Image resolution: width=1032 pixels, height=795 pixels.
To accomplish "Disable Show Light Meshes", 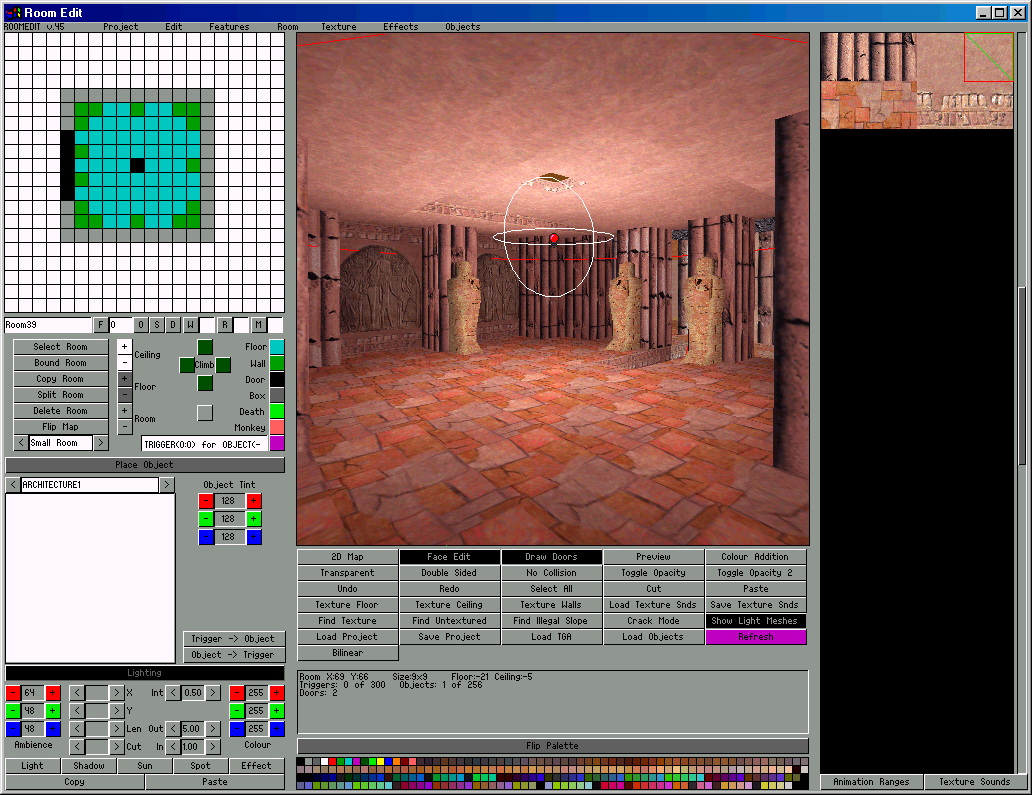I will click(x=755, y=621).
